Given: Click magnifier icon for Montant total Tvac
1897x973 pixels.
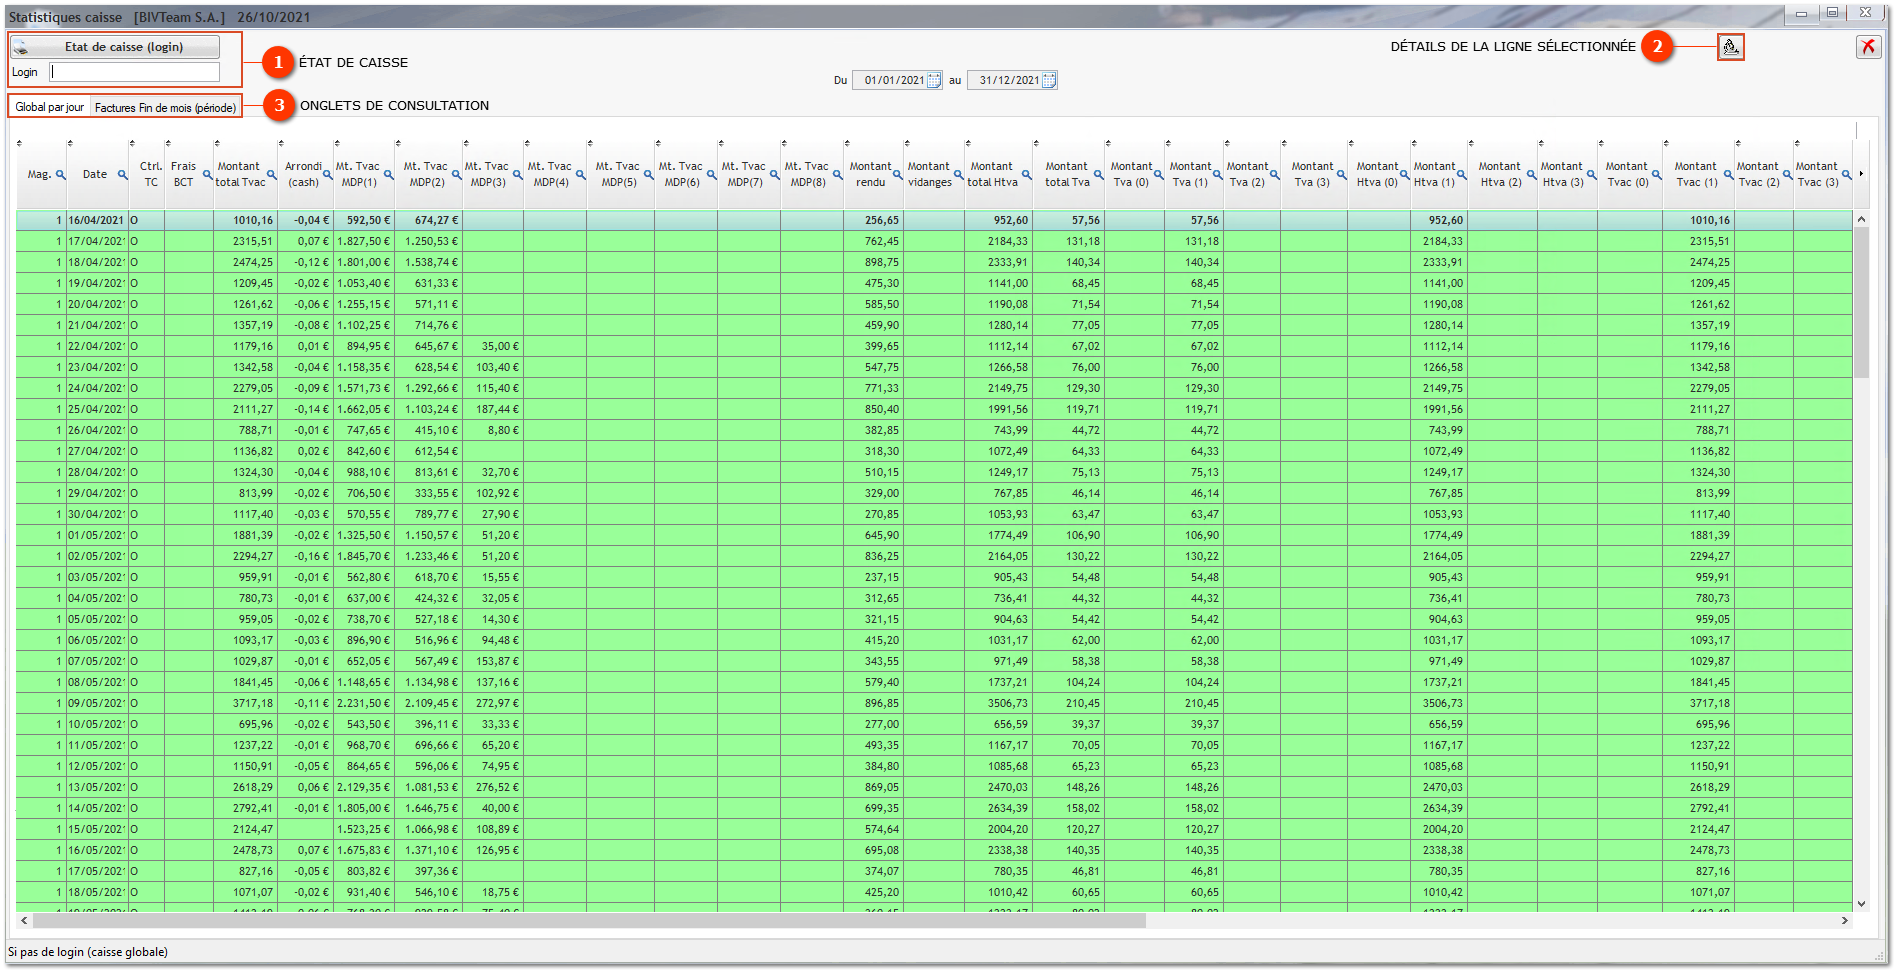Looking at the screenshot, I should pyautogui.click(x=271, y=175).
